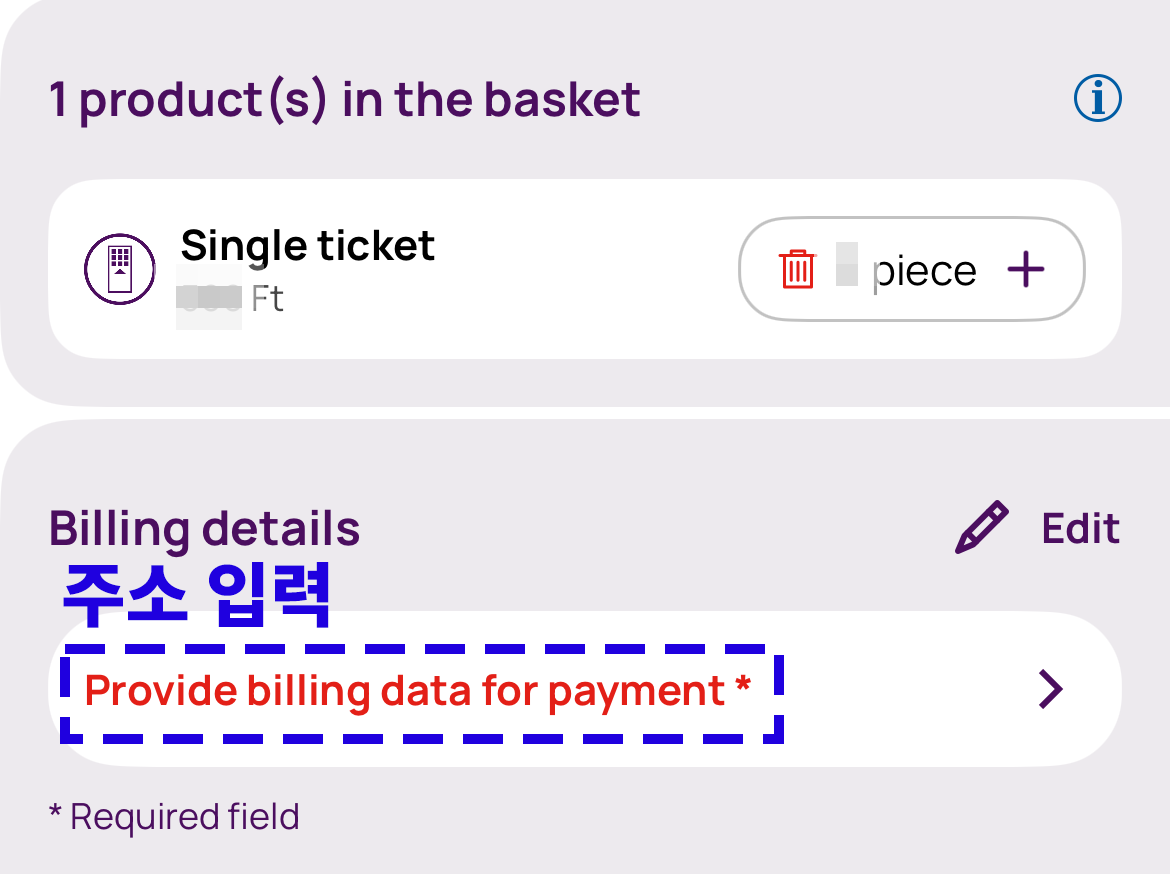The width and height of the screenshot is (1170, 874).
Task: Tap the blue dashed highlight border
Action: [420, 738]
